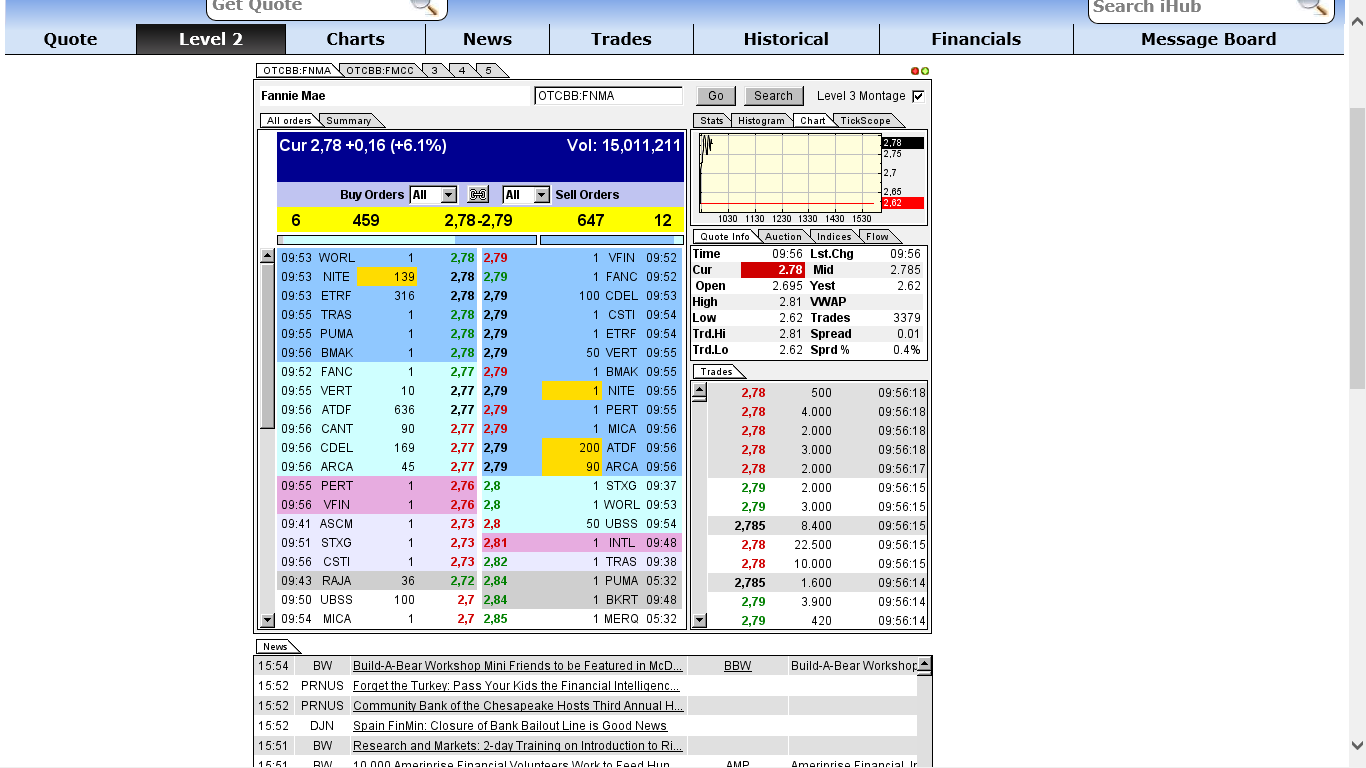
Task: Click the order book scroll-up arrow
Action: pos(267,256)
